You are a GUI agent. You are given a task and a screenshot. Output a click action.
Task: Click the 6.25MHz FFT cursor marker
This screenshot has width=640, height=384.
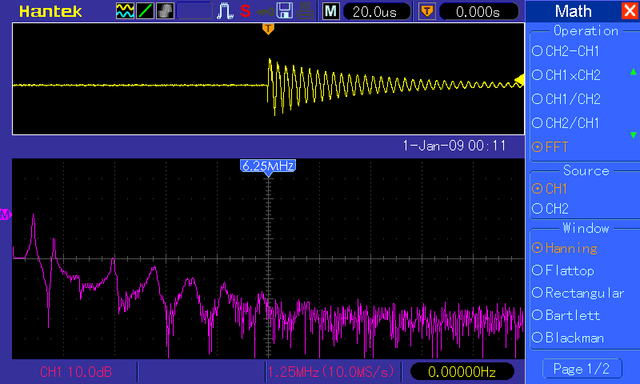click(x=268, y=166)
